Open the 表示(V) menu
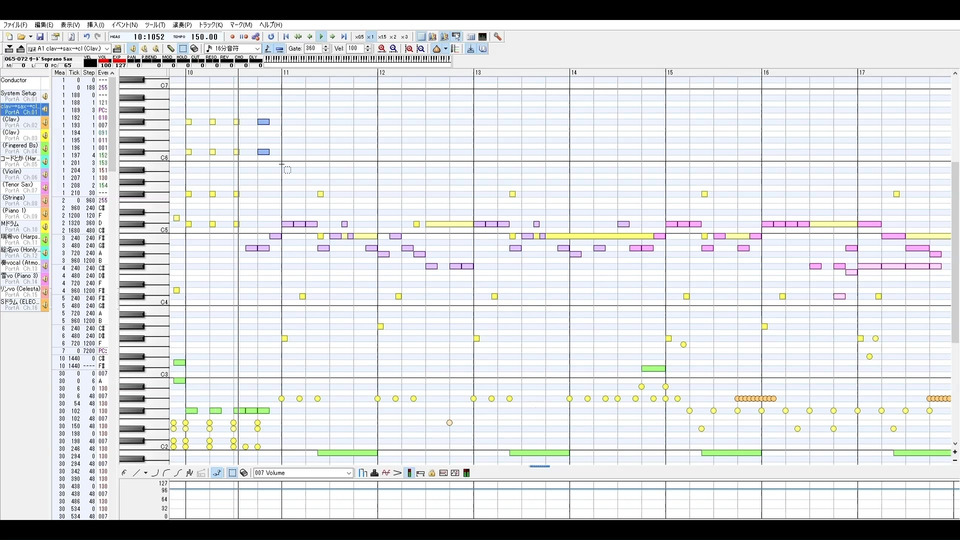 [x=70, y=25]
